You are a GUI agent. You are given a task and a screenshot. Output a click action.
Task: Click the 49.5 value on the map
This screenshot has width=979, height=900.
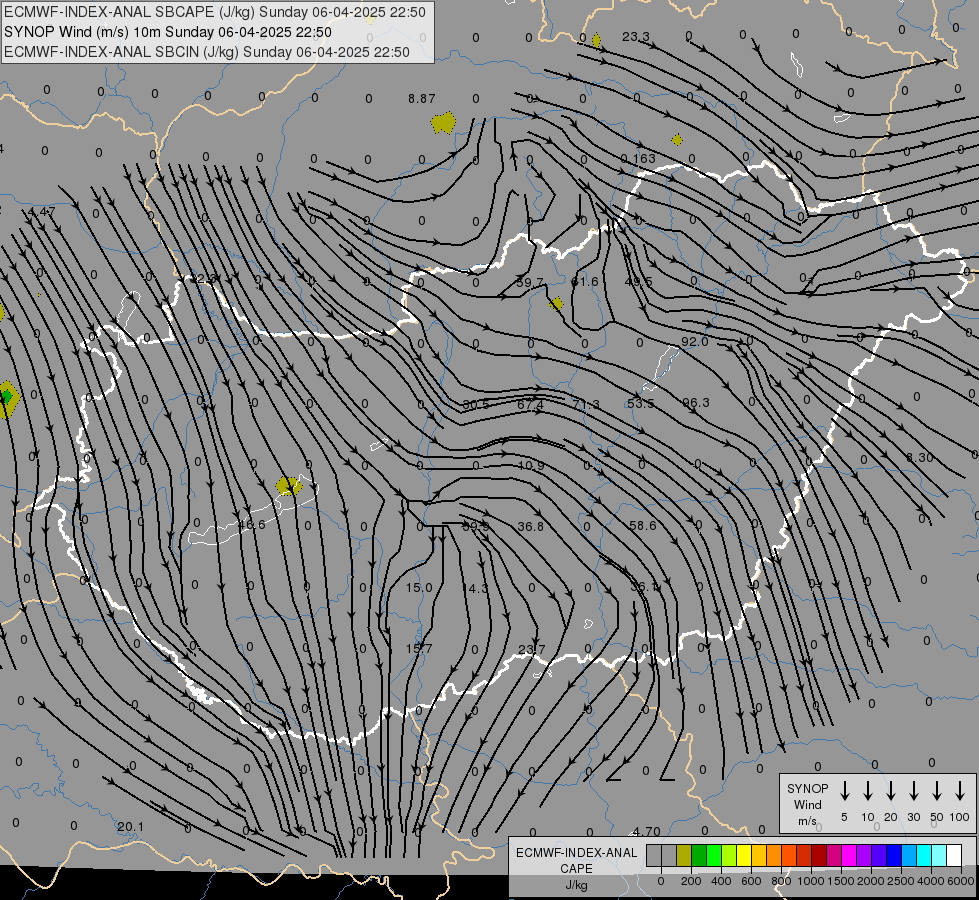[638, 282]
